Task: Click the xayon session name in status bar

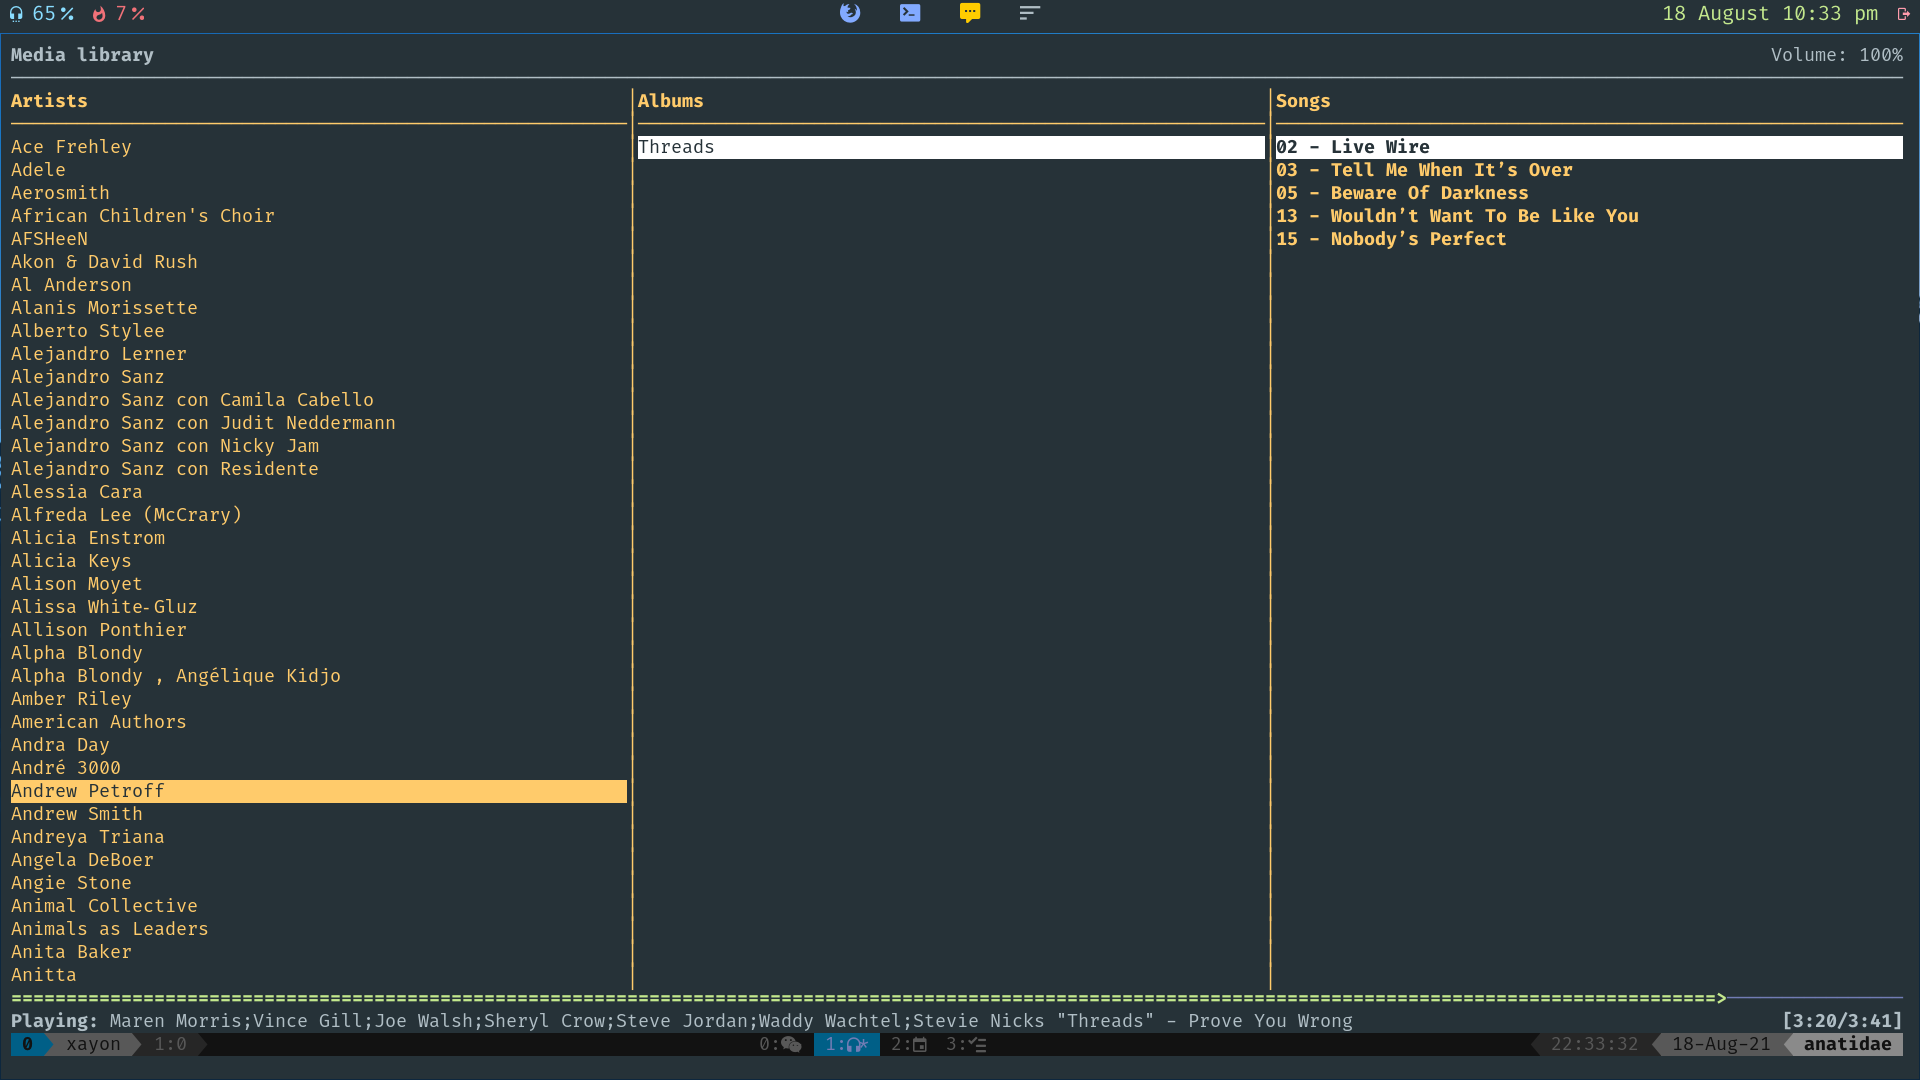Action: tap(93, 1044)
